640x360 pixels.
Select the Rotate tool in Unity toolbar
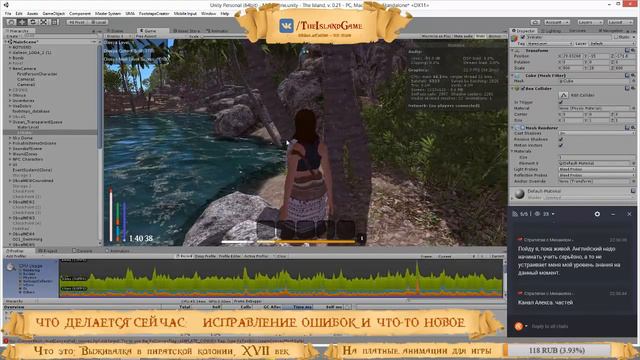point(33,22)
